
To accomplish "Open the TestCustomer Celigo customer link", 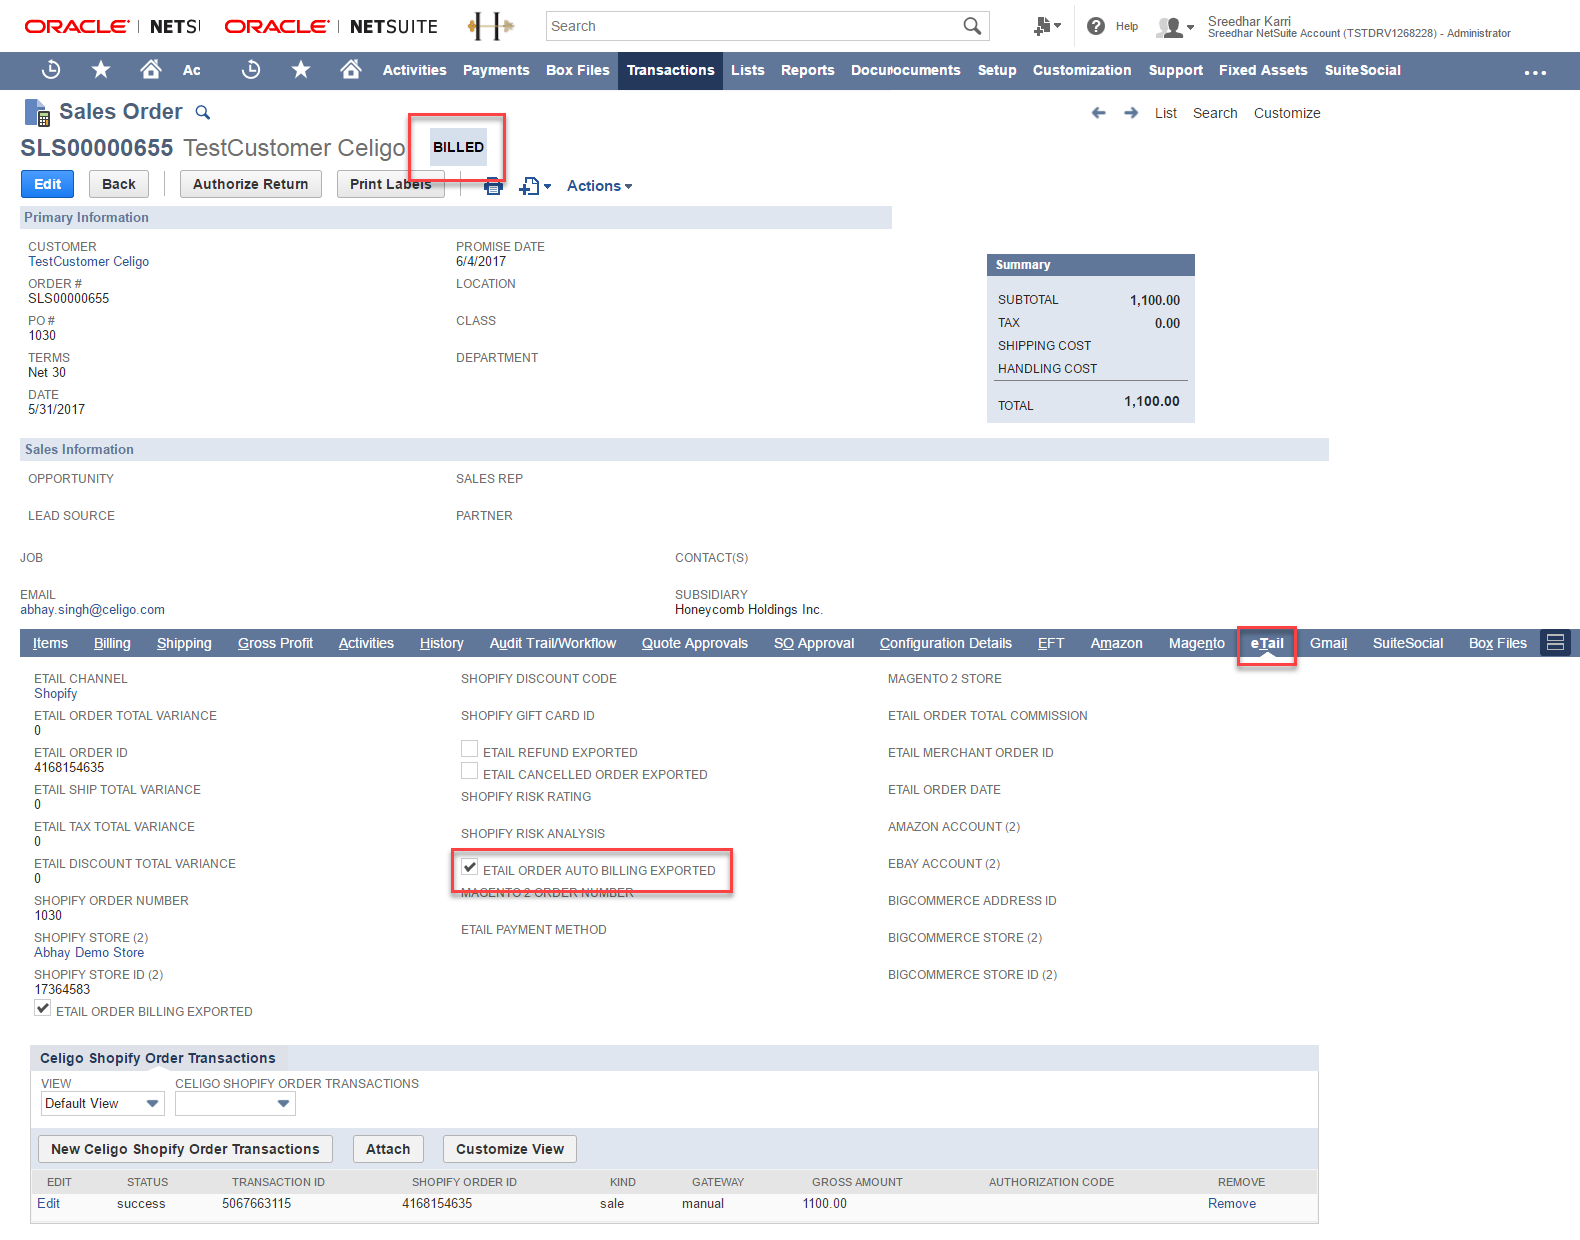I will coord(88,262).
